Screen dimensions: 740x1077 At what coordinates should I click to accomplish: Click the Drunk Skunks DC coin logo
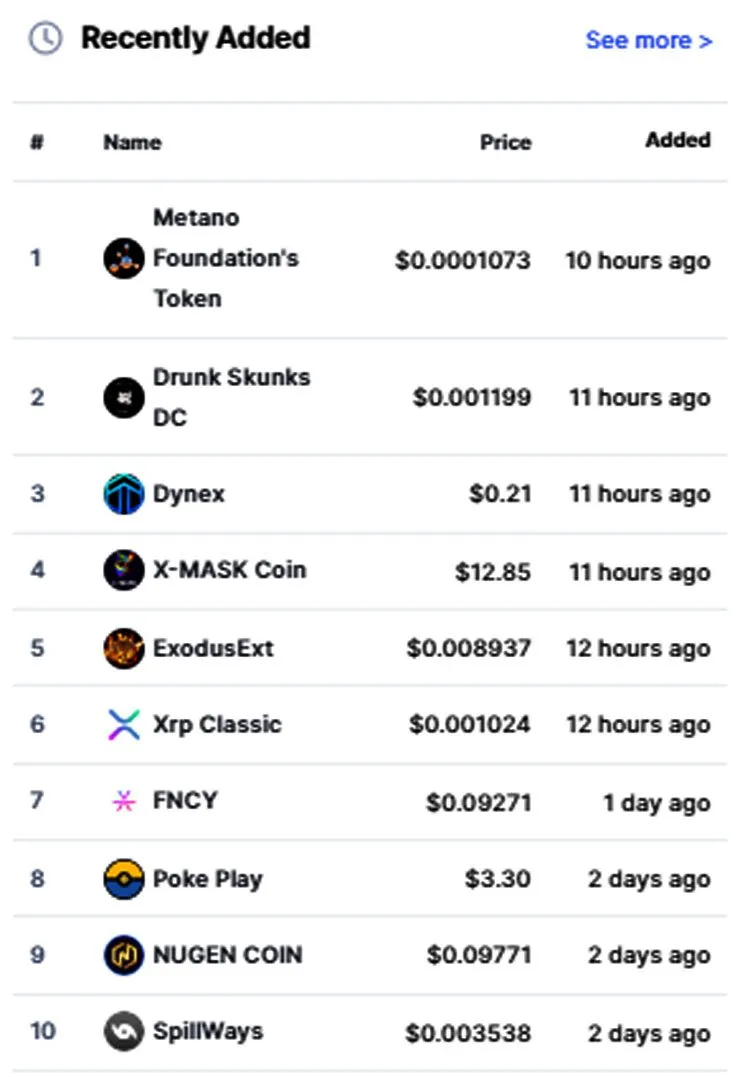[124, 398]
